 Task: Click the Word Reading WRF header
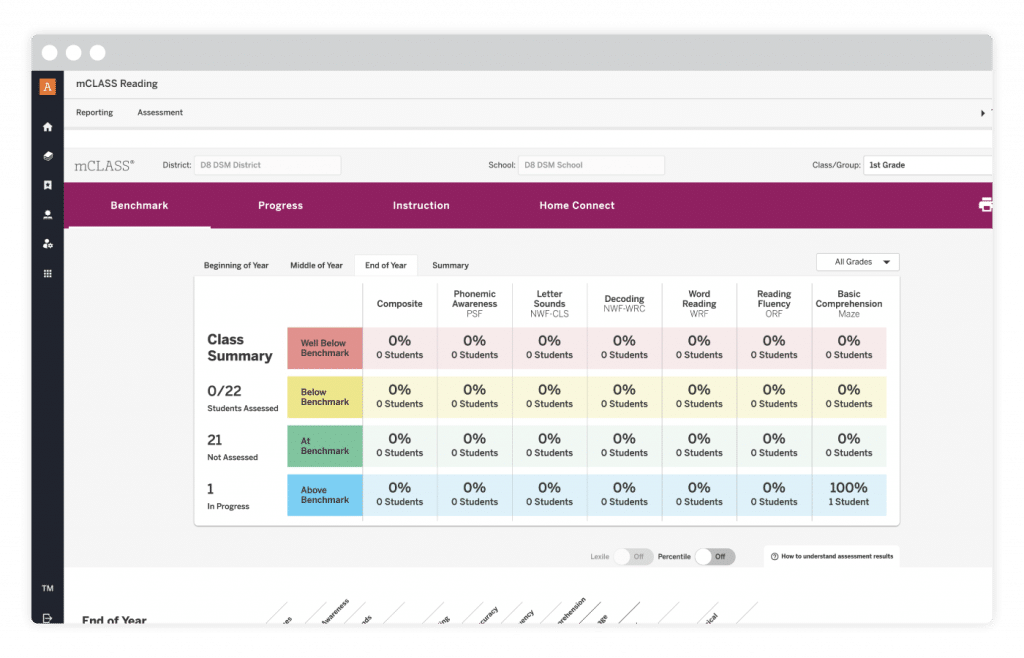(x=699, y=304)
